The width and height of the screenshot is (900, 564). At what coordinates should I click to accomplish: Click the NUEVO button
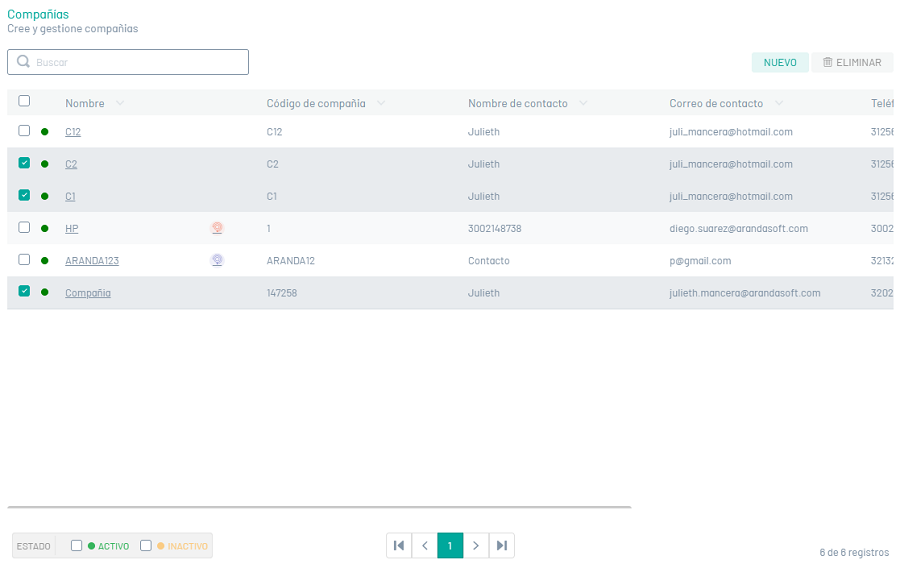click(x=780, y=62)
